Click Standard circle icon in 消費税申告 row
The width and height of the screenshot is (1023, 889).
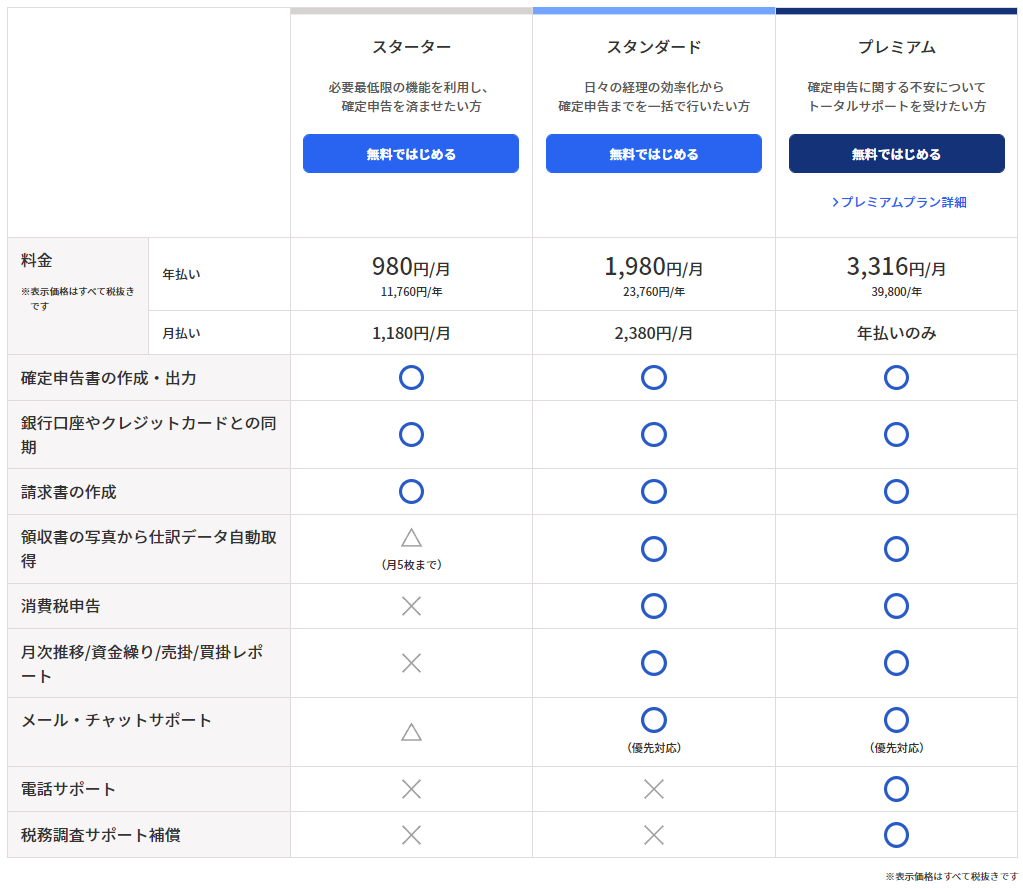(654, 606)
